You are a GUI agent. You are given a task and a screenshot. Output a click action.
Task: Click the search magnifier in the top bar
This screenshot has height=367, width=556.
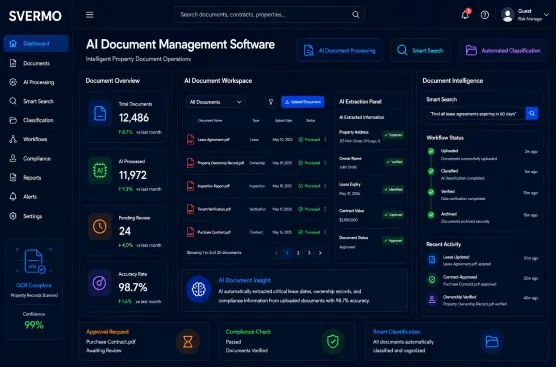(x=355, y=15)
